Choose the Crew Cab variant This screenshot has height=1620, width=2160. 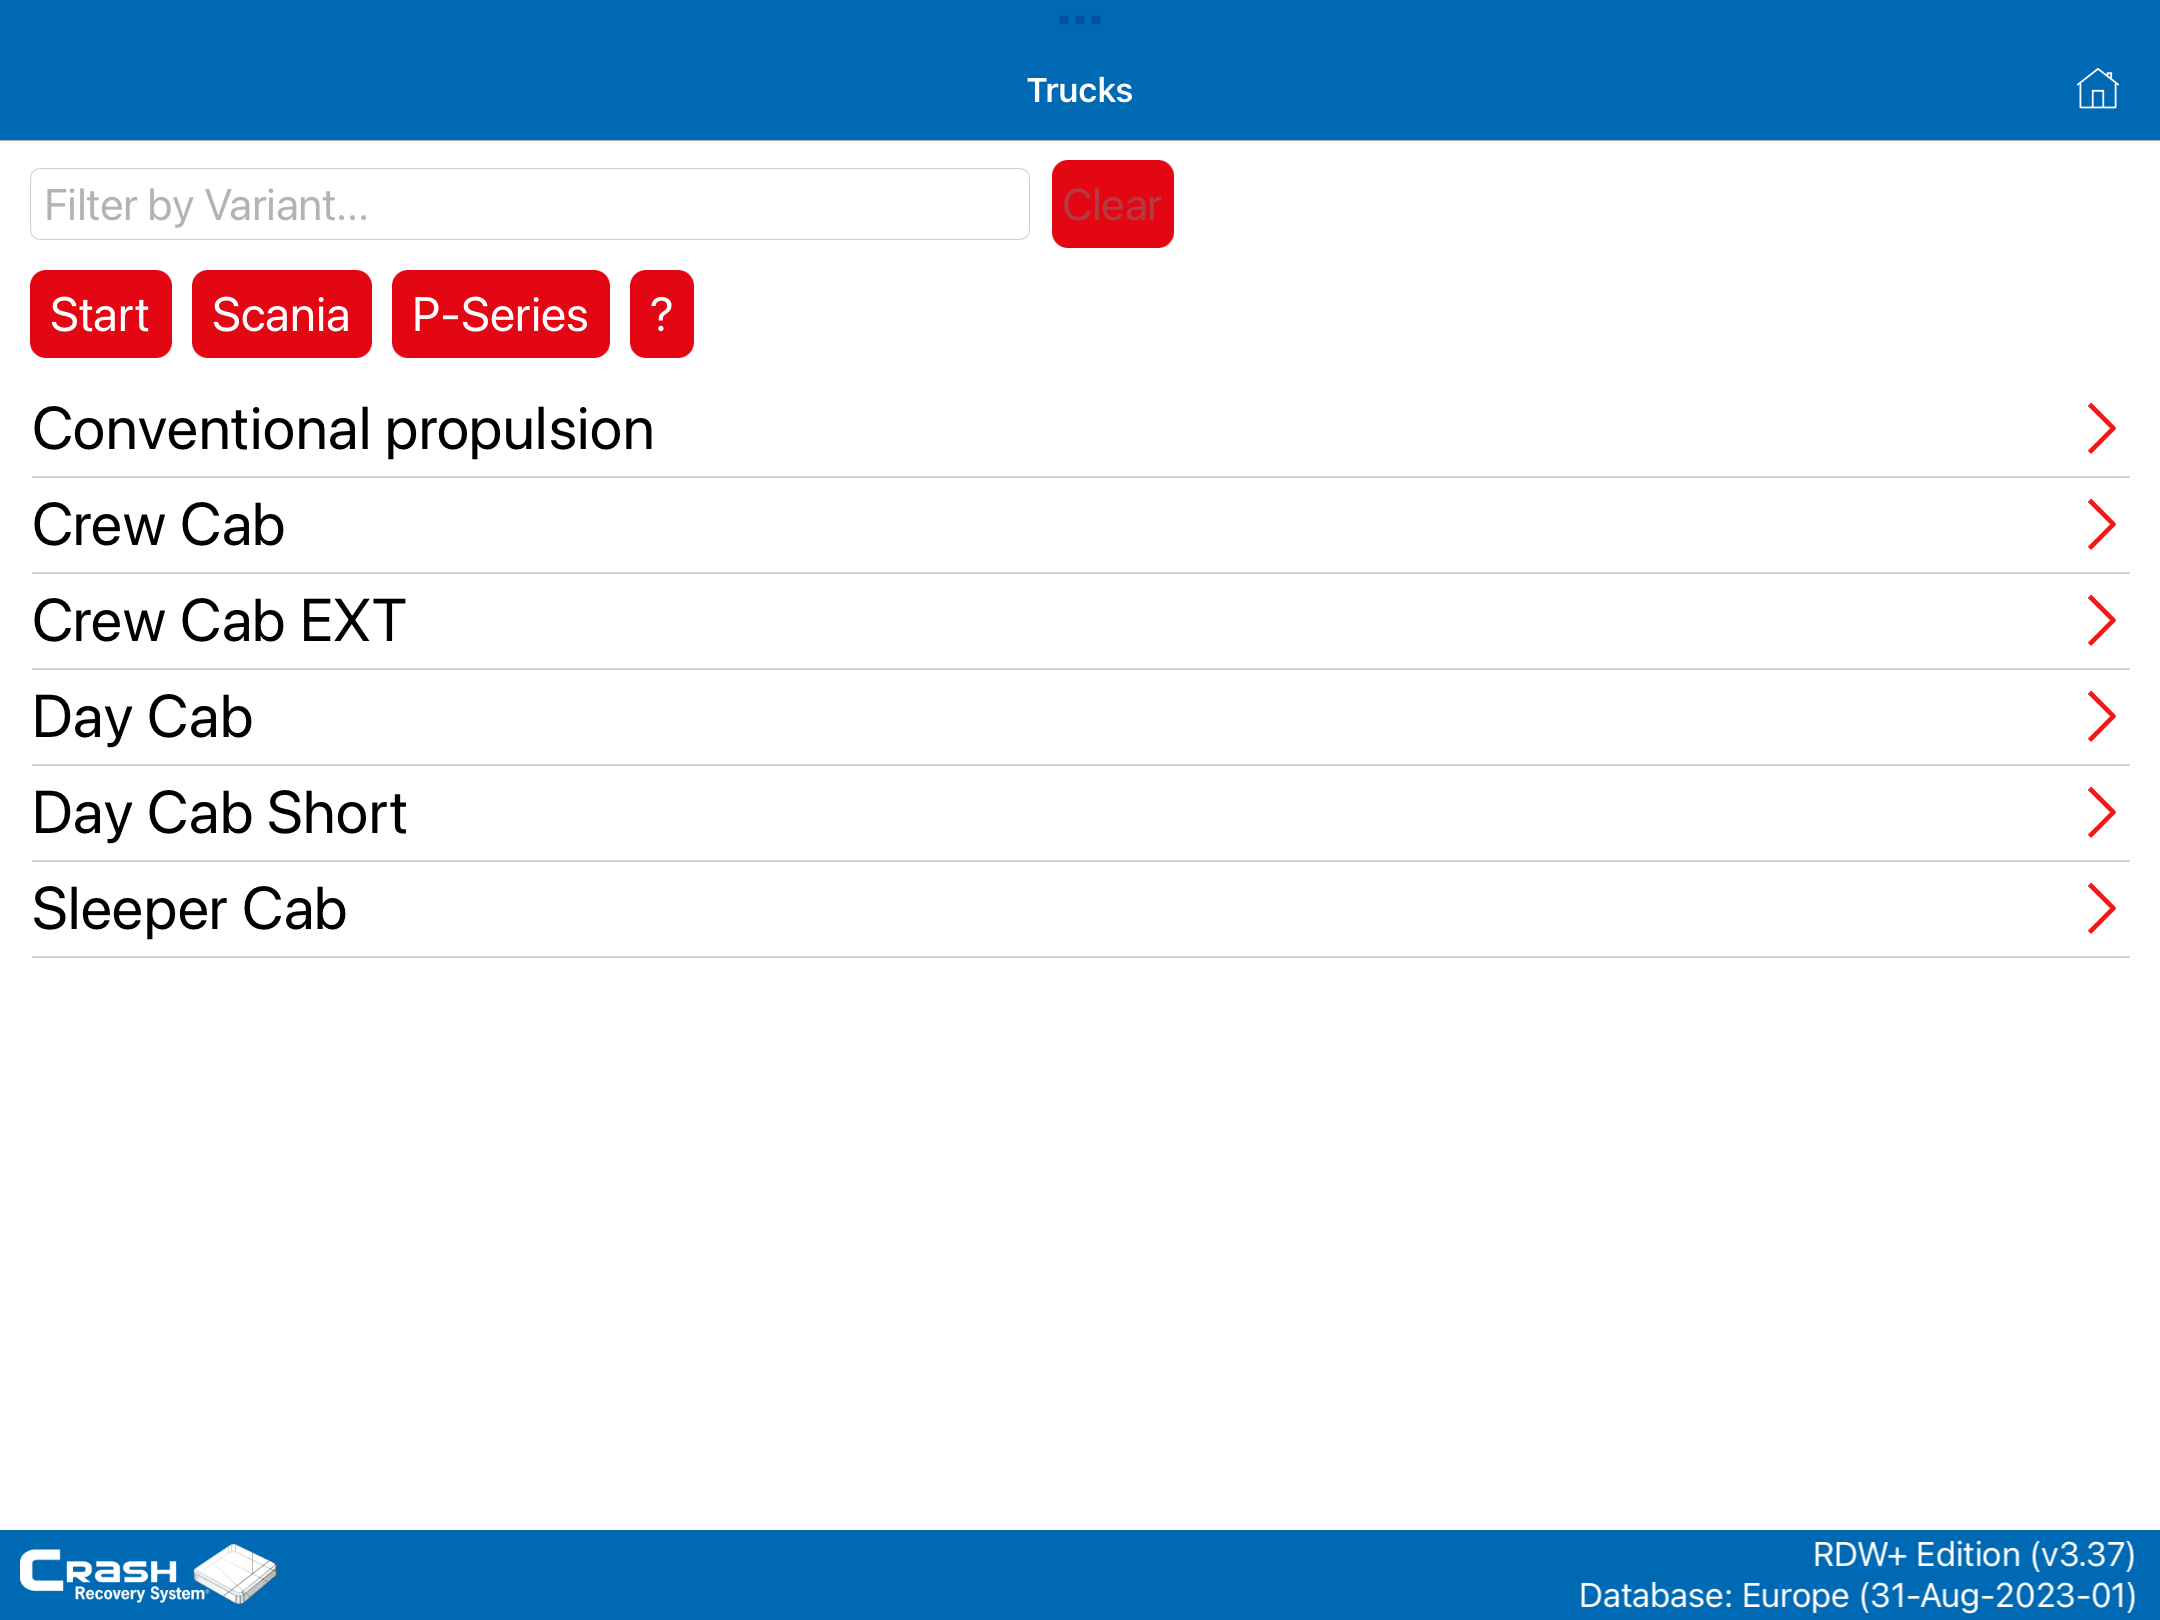pyautogui.click(x=159, y=526)
